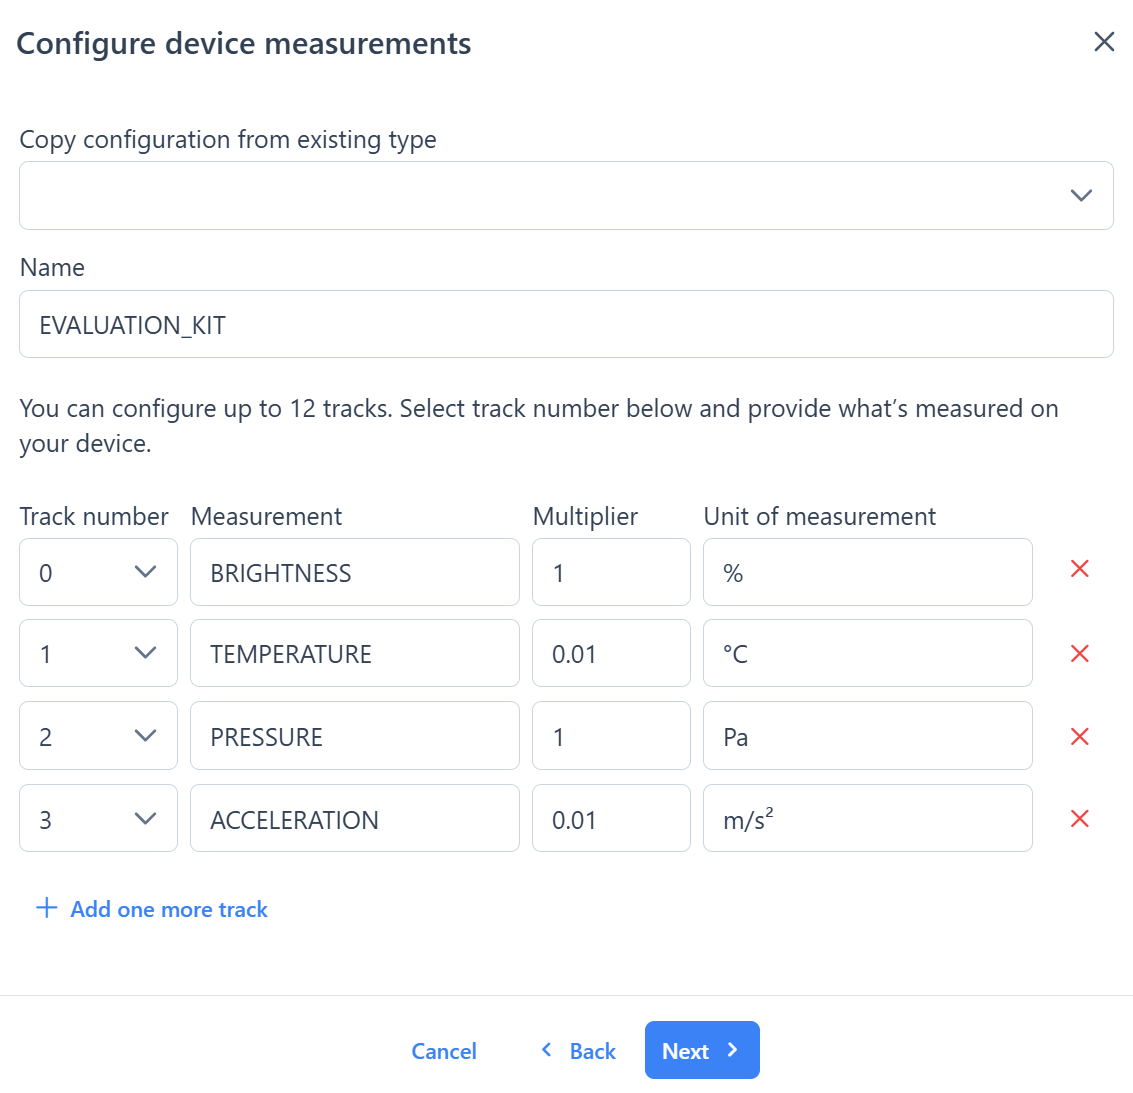Close the Configure device measurements dialog
Viewport: 1133px width, 1093px height.
point(1103,42)
